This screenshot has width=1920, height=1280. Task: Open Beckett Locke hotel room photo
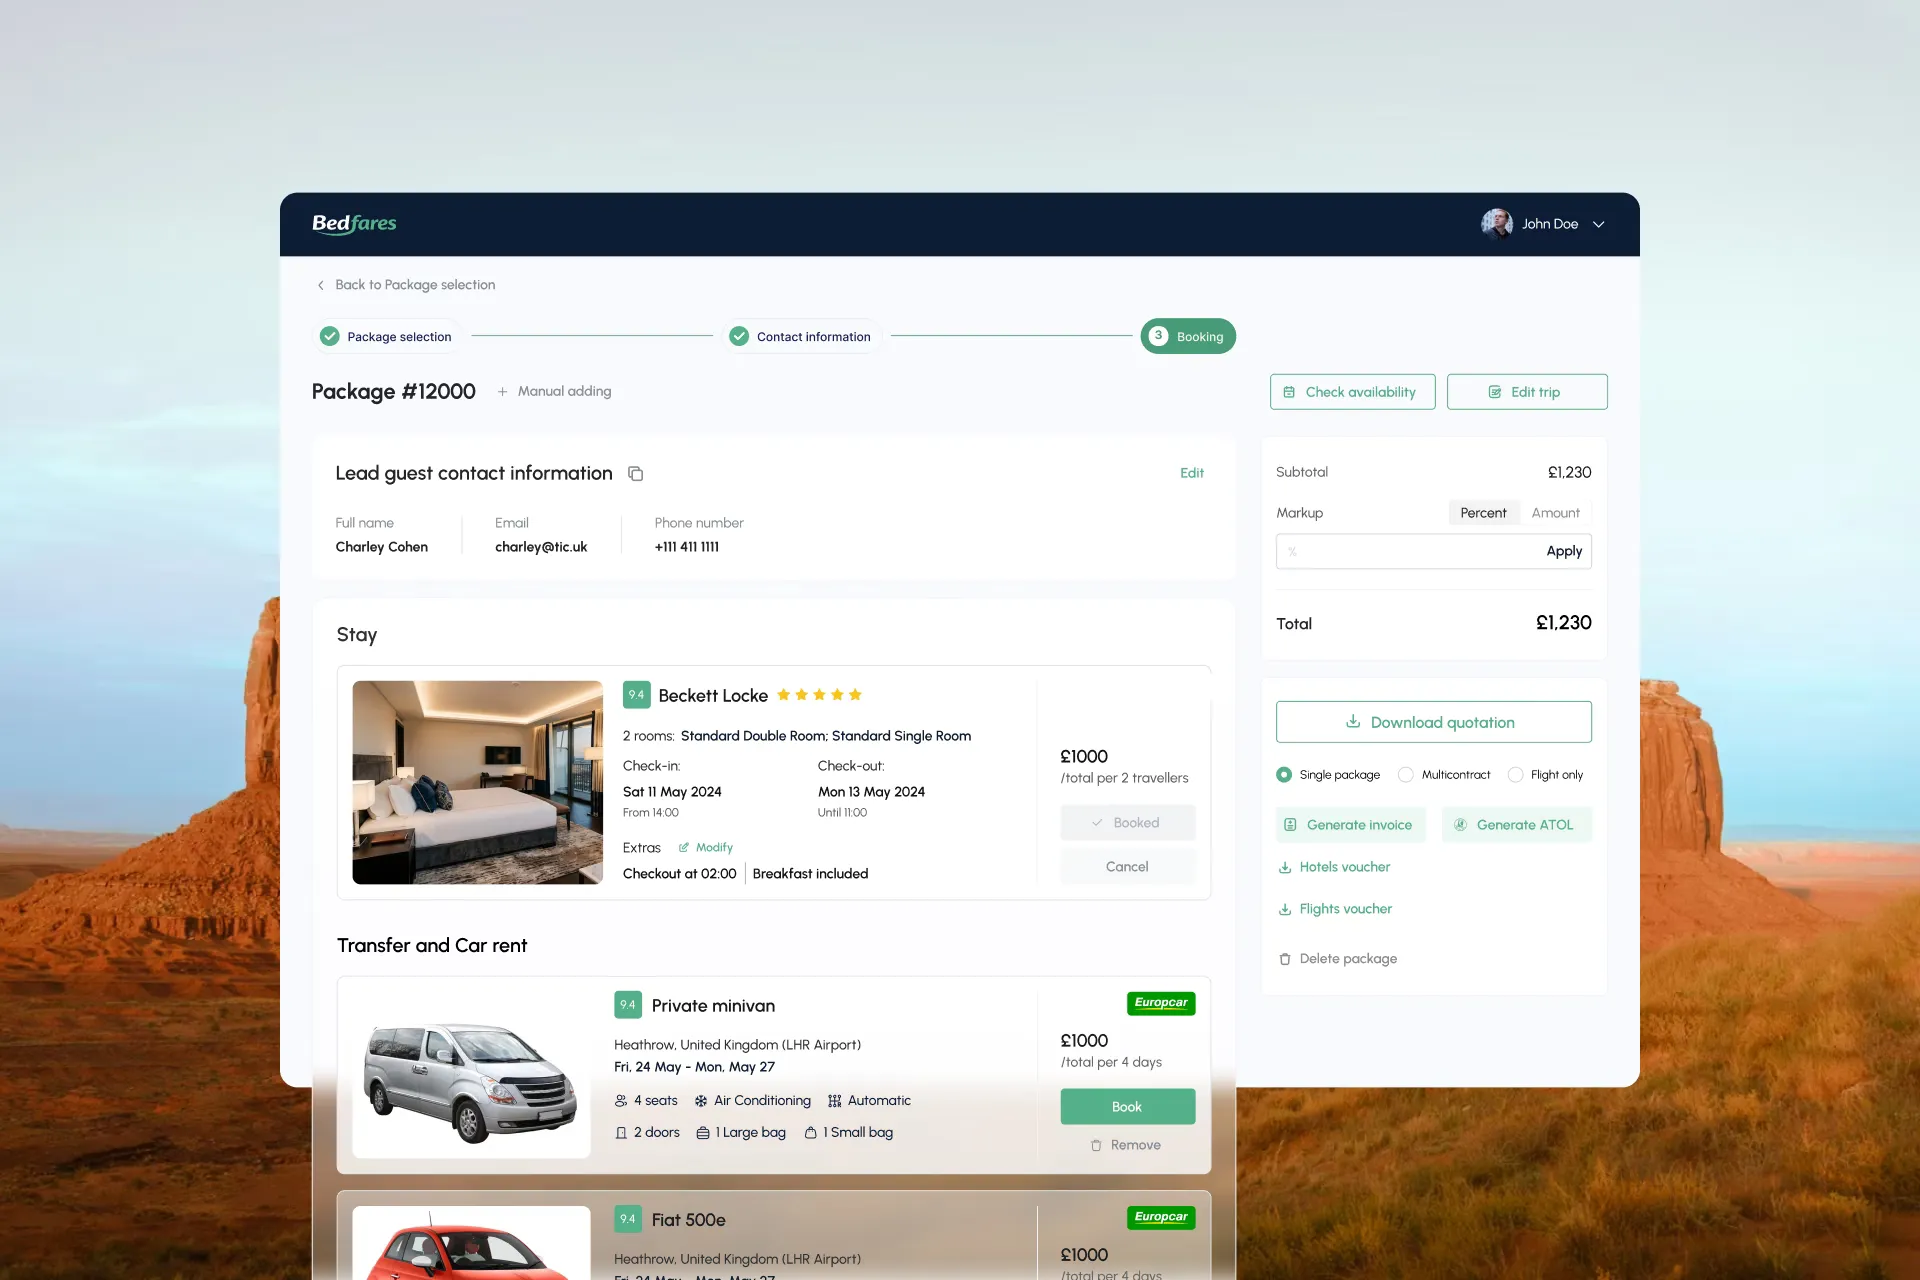click(x=477, y=782)
